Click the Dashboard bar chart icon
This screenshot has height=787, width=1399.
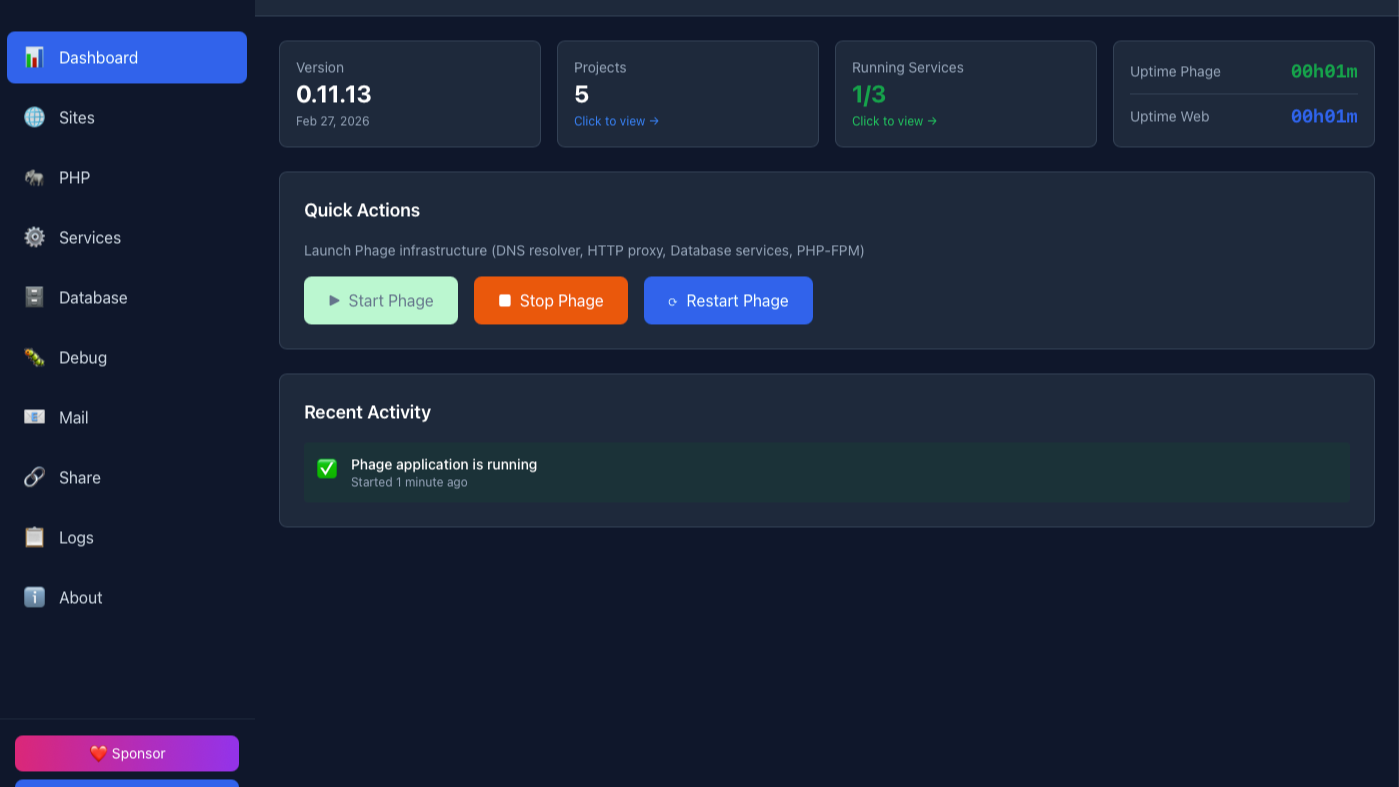34,57
